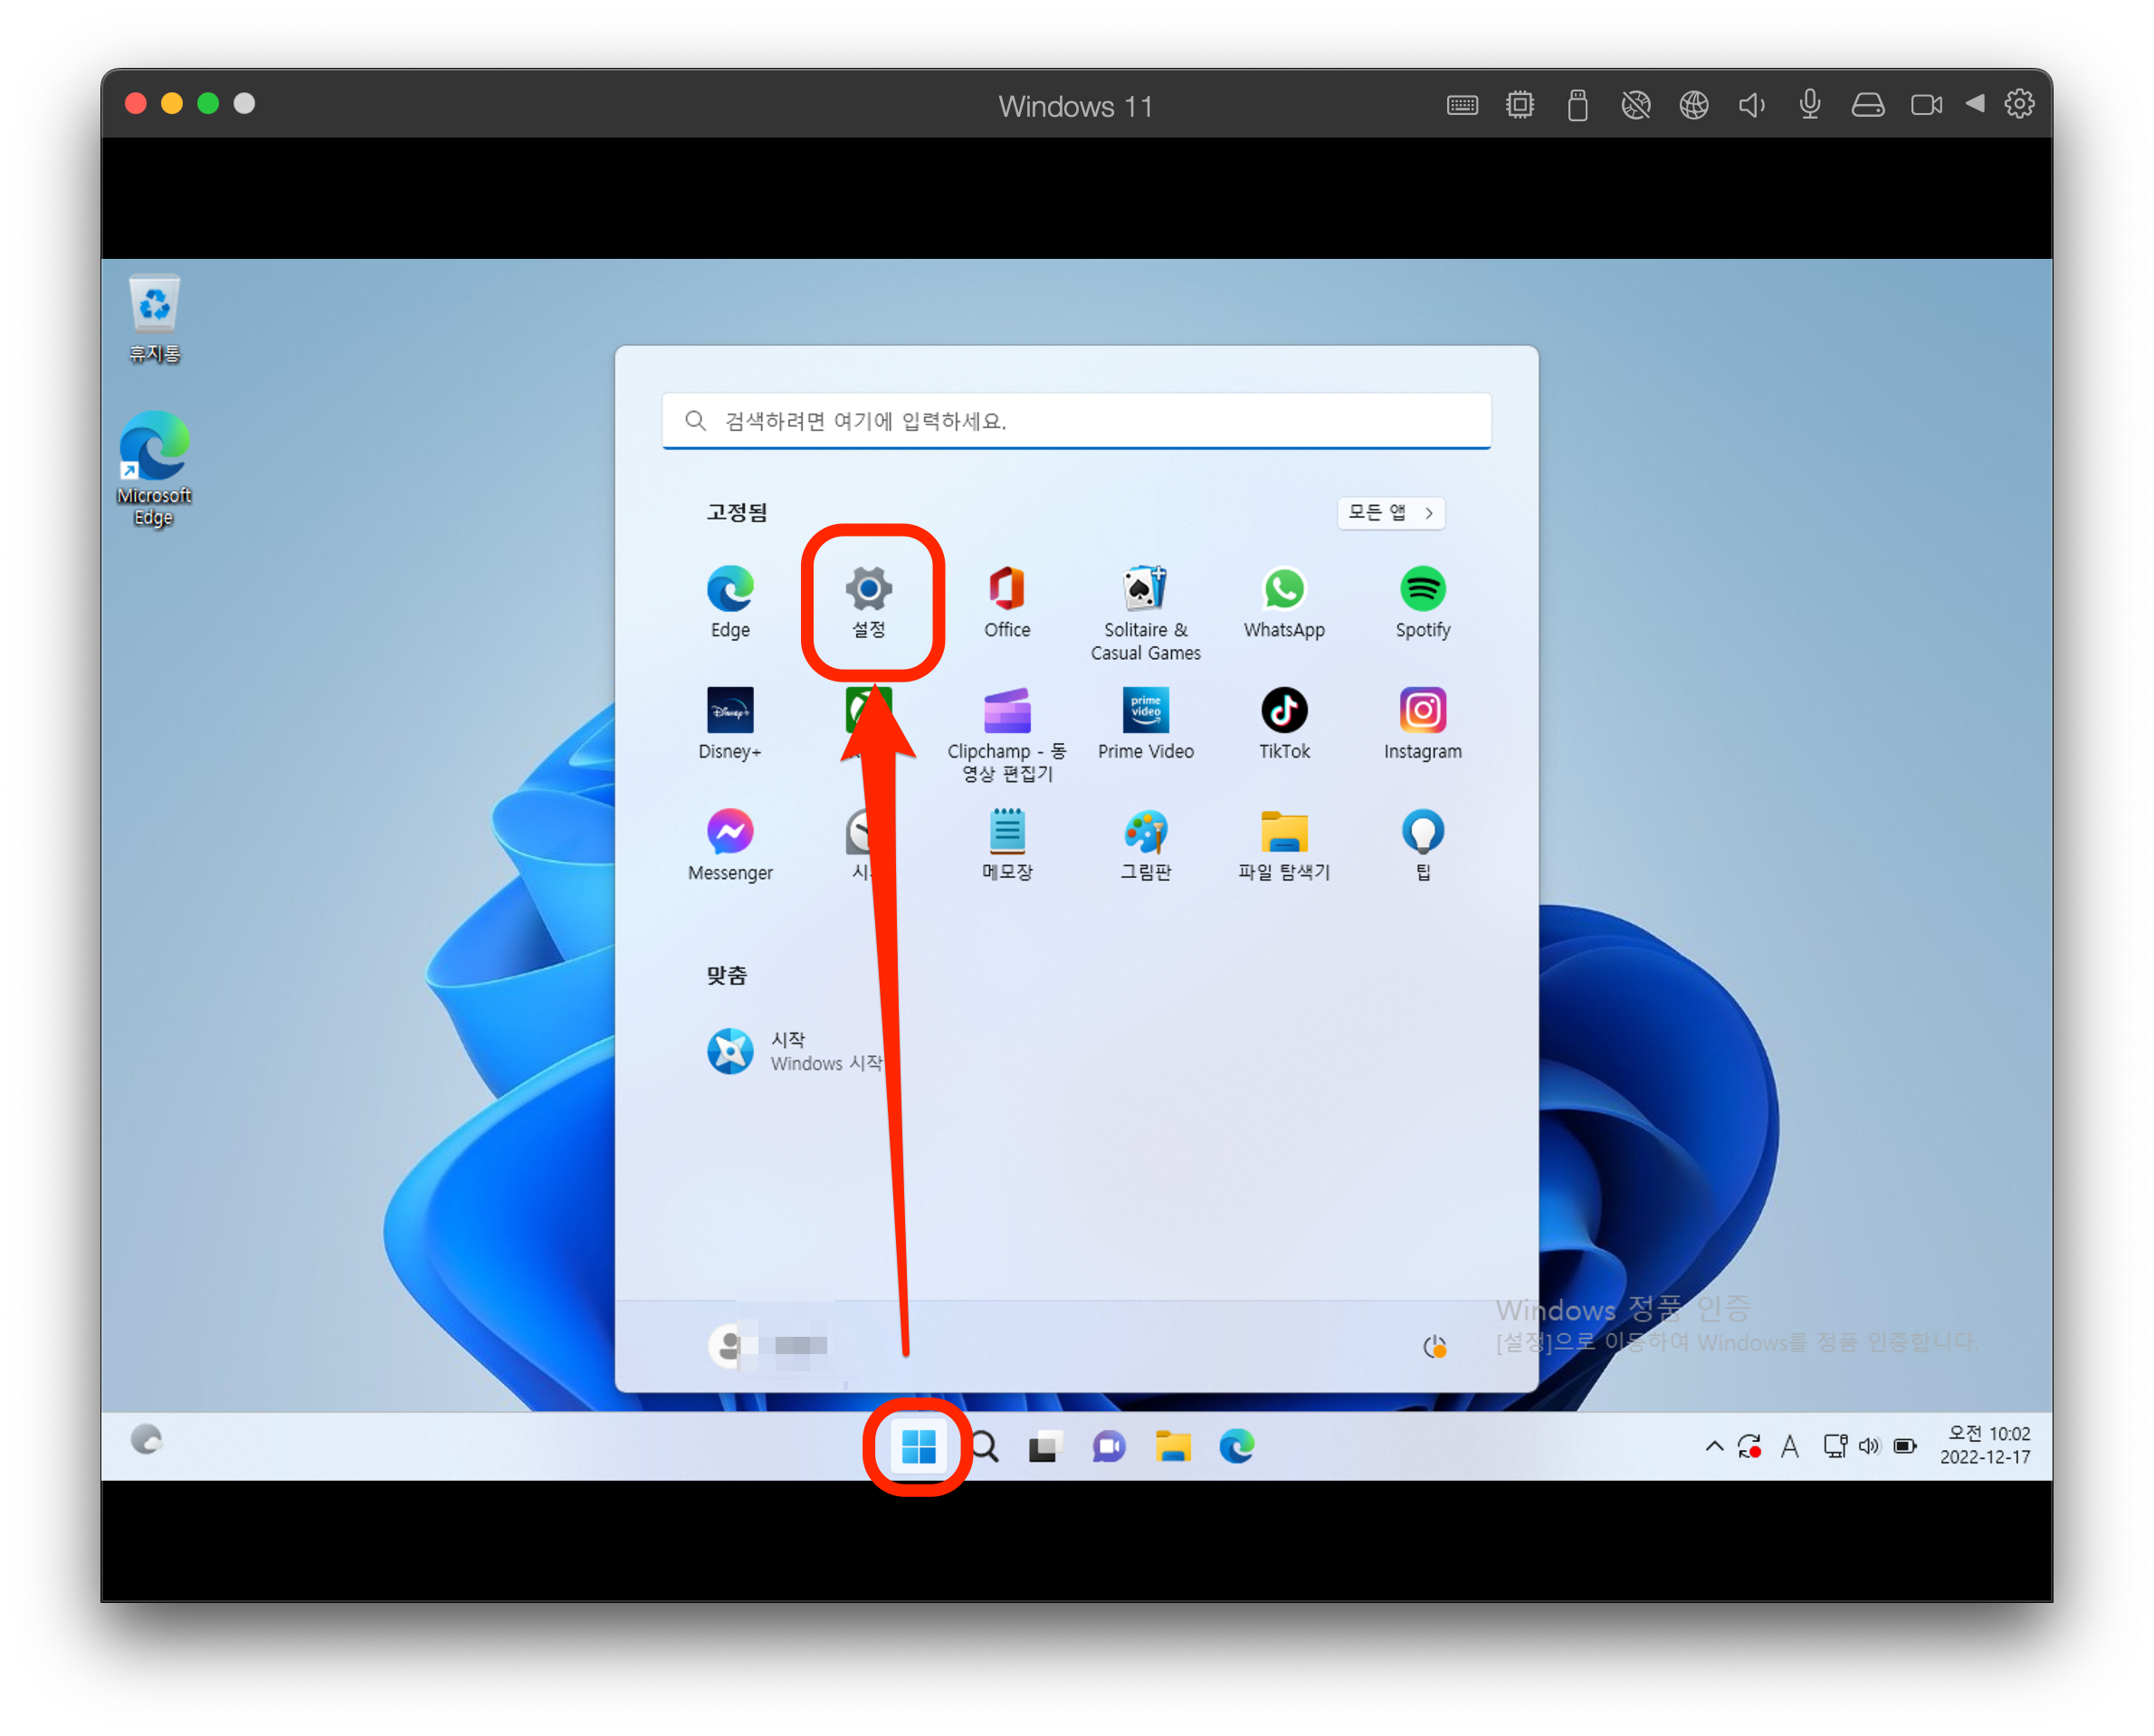
Task: Click keyboard icon in VM toolbar
Action: (1462, 105)
